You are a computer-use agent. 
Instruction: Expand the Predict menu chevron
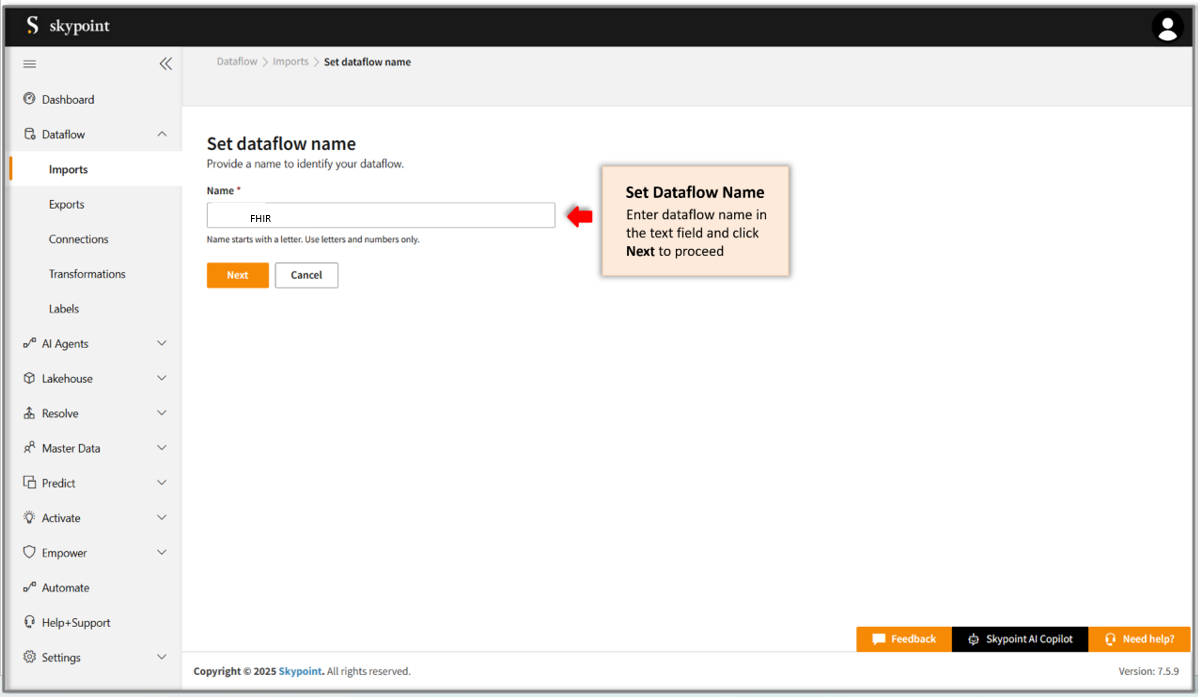point(162,483)
